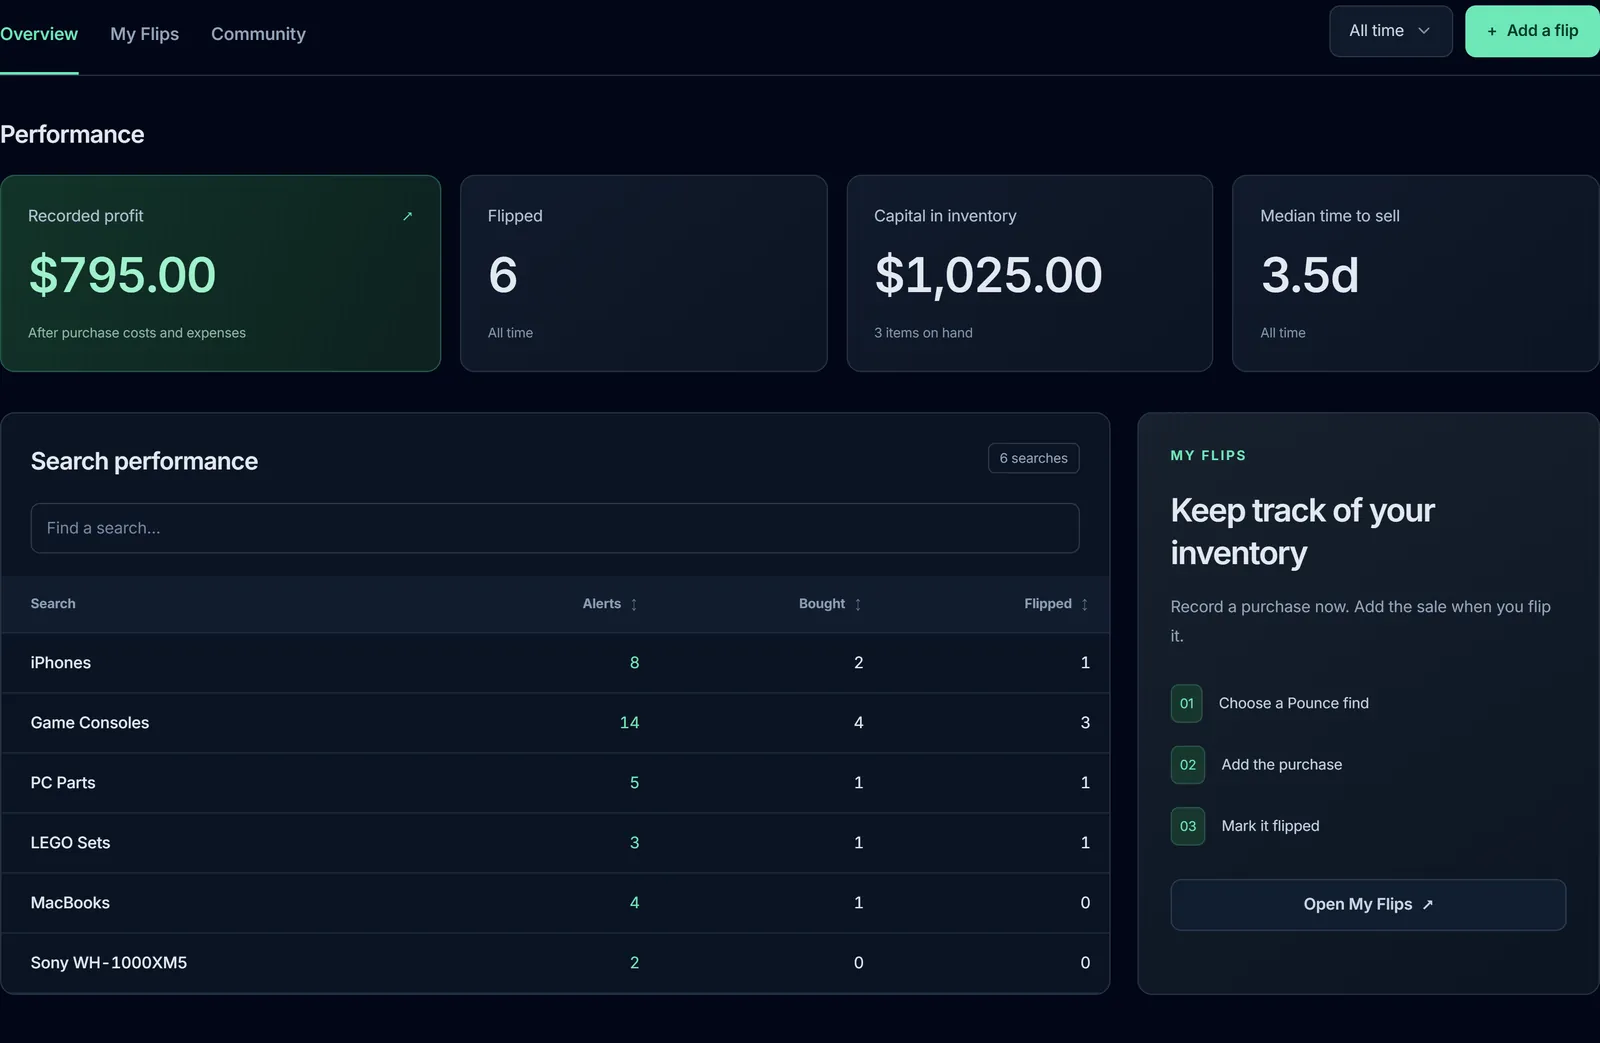The height and width of the screenshot is (1043, 1600).
Task: Select the PC Parts search row
Action: point(555,783)
